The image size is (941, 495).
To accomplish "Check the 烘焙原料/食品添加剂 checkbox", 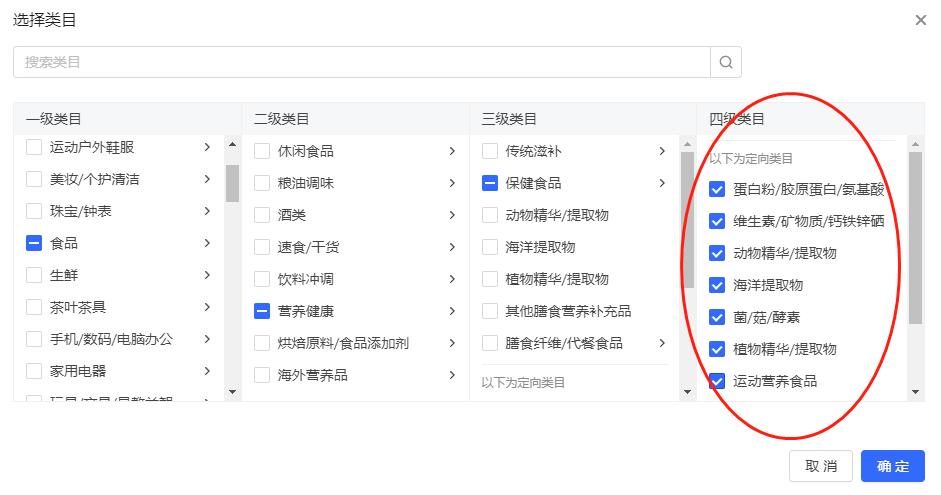I will 262,343.
